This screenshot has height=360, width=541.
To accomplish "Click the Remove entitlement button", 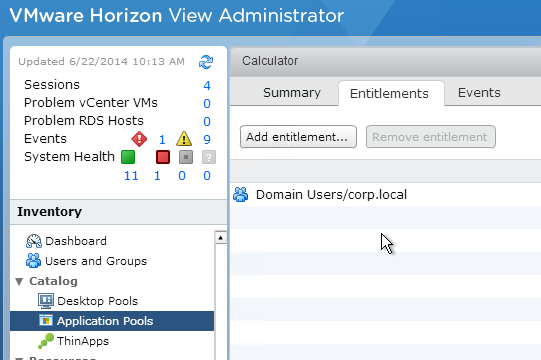I will click(431, 137).
